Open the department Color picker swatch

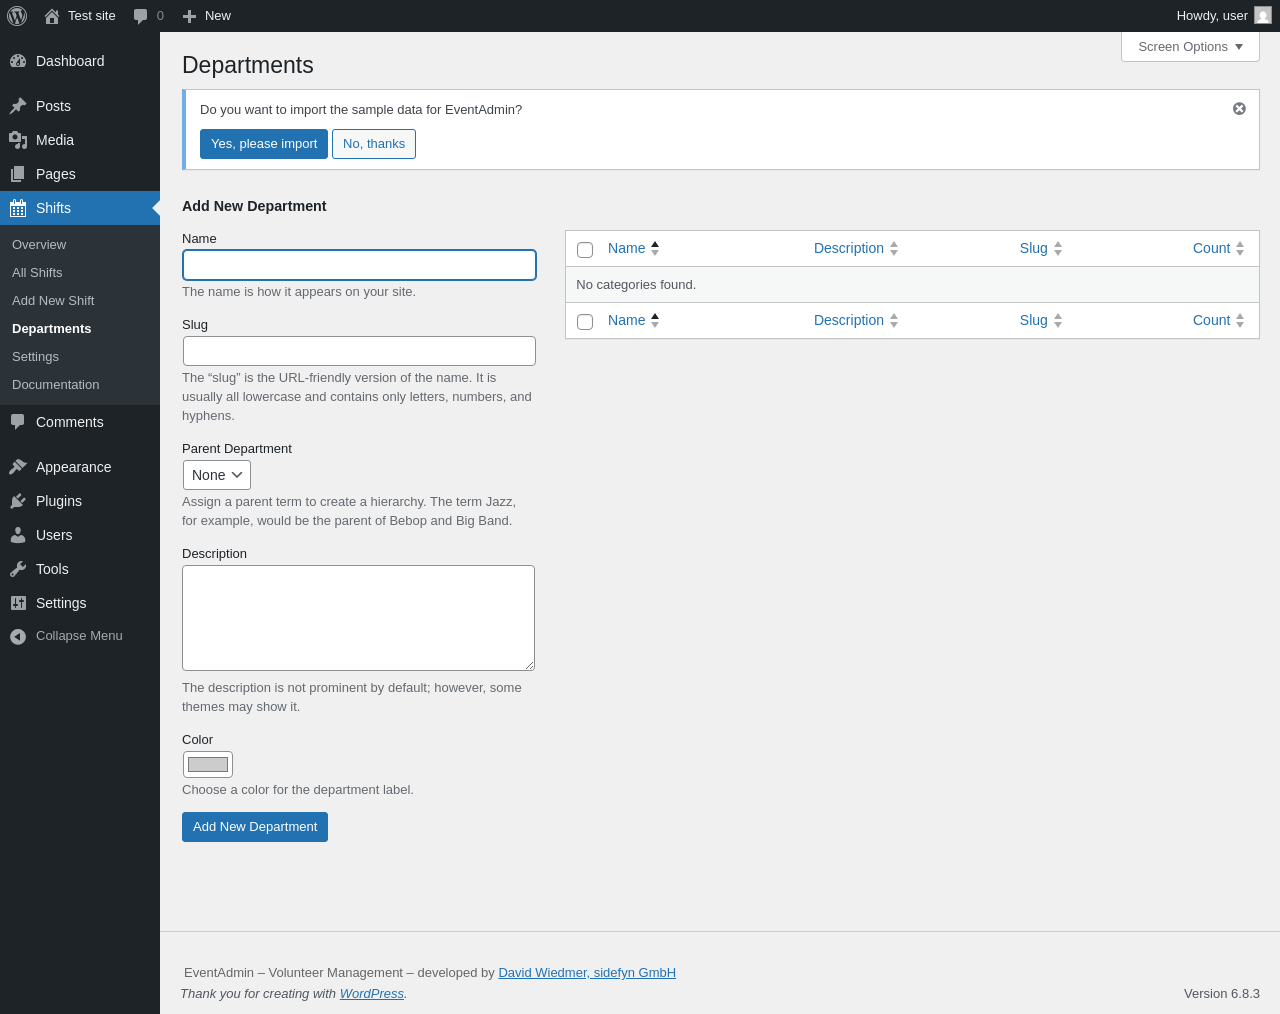(208, 765)
